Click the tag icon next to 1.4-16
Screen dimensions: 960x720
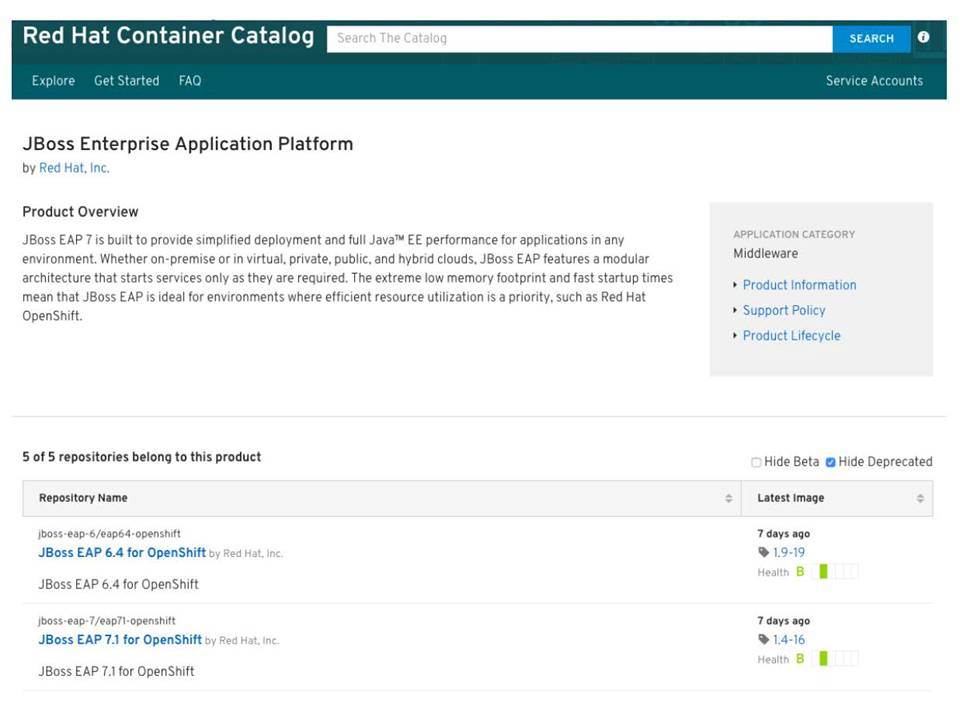(763, 639)
